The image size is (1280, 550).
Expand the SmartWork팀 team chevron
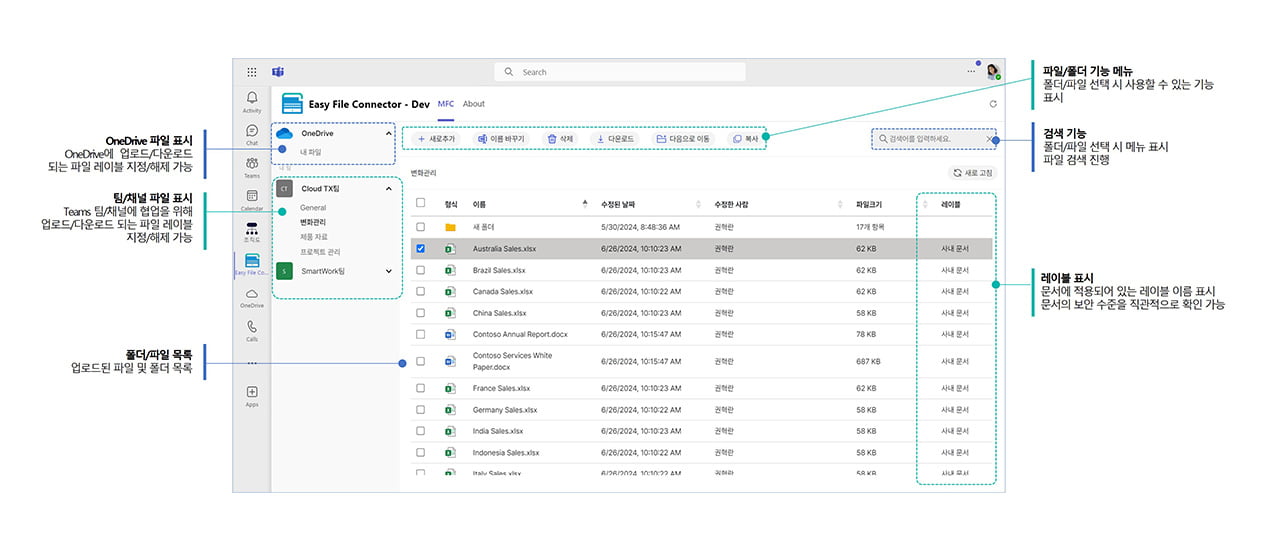pyautogui.click(x=388, y=271)
